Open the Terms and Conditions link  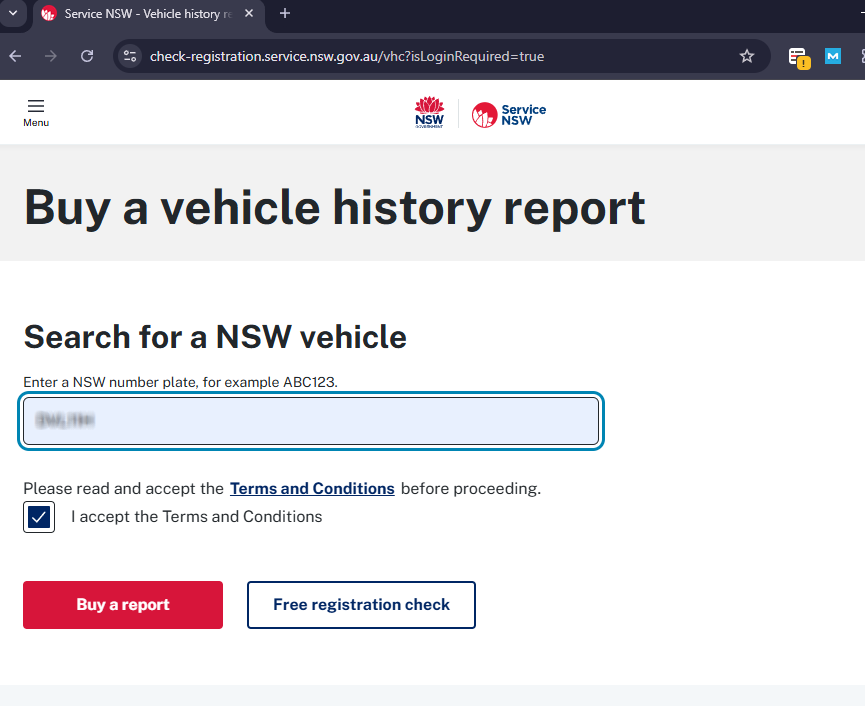(312, 489)
